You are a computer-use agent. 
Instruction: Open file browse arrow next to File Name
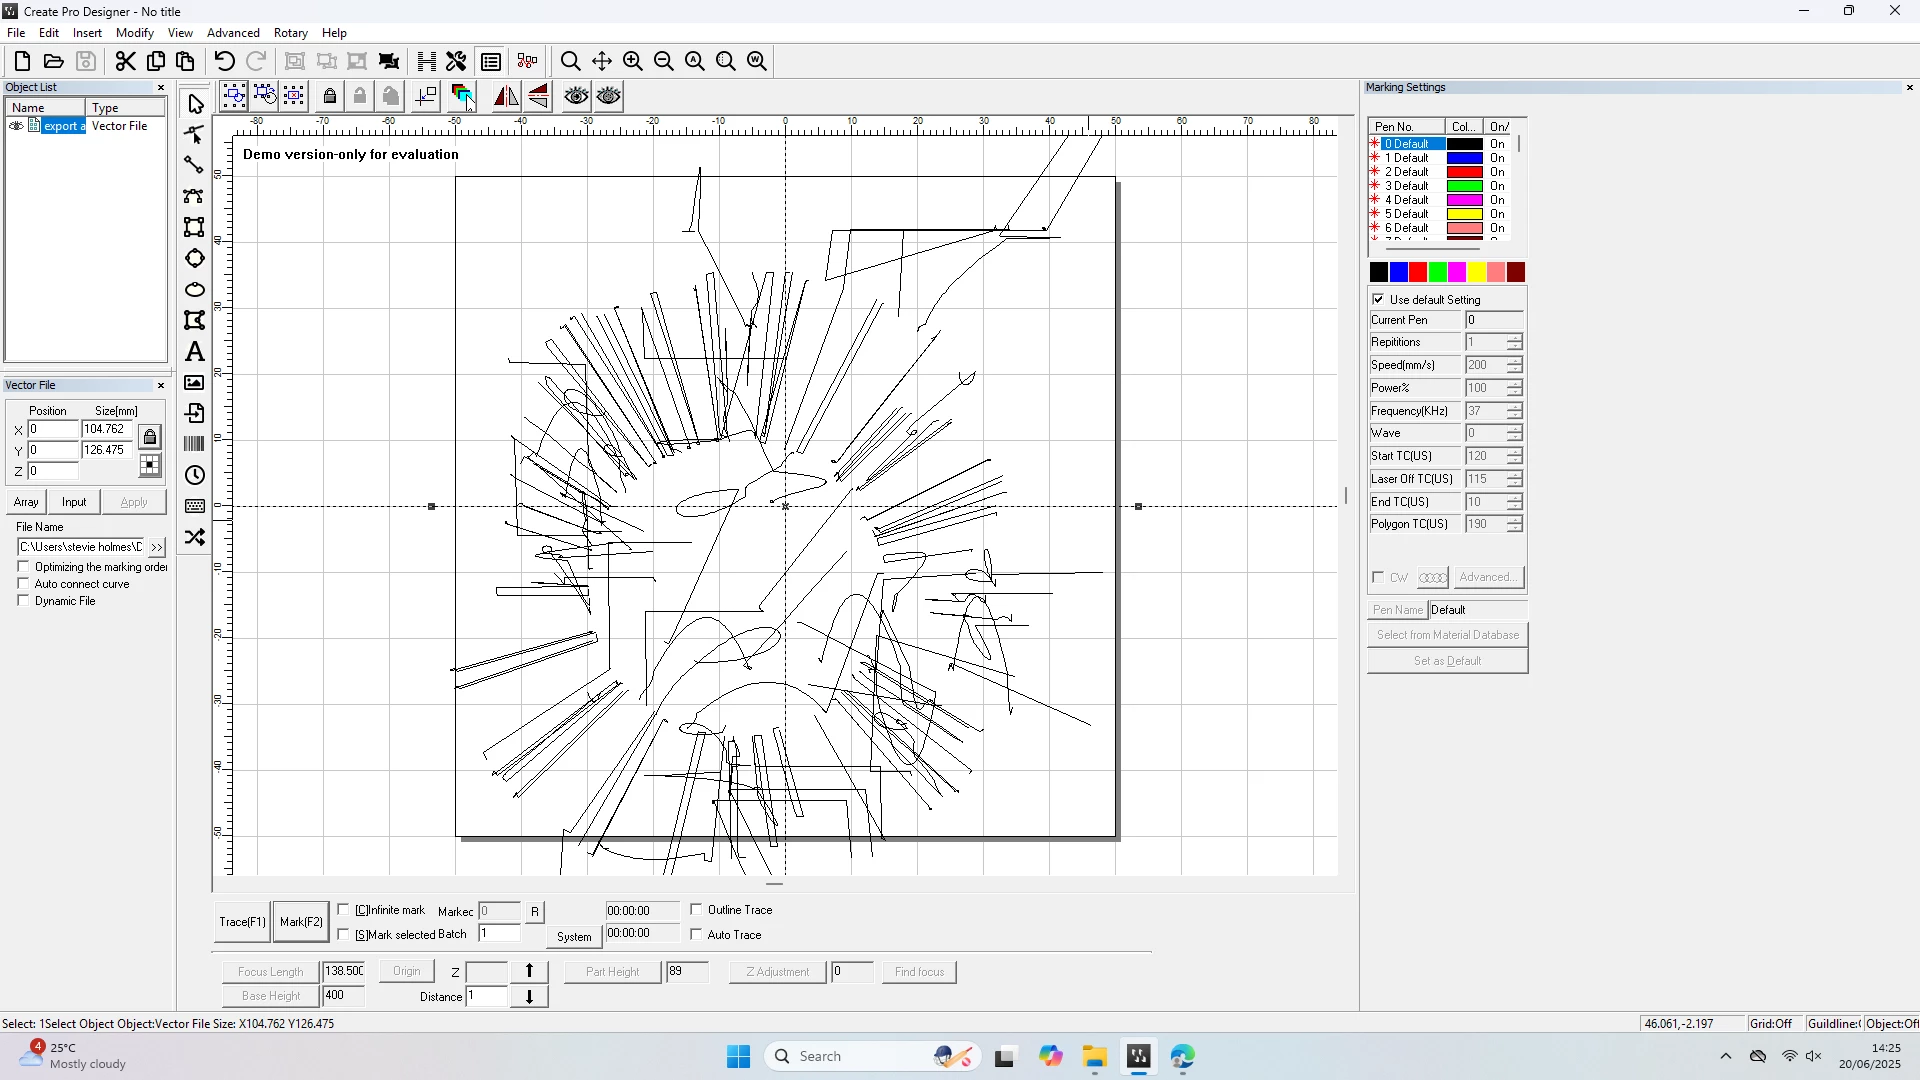156,547
